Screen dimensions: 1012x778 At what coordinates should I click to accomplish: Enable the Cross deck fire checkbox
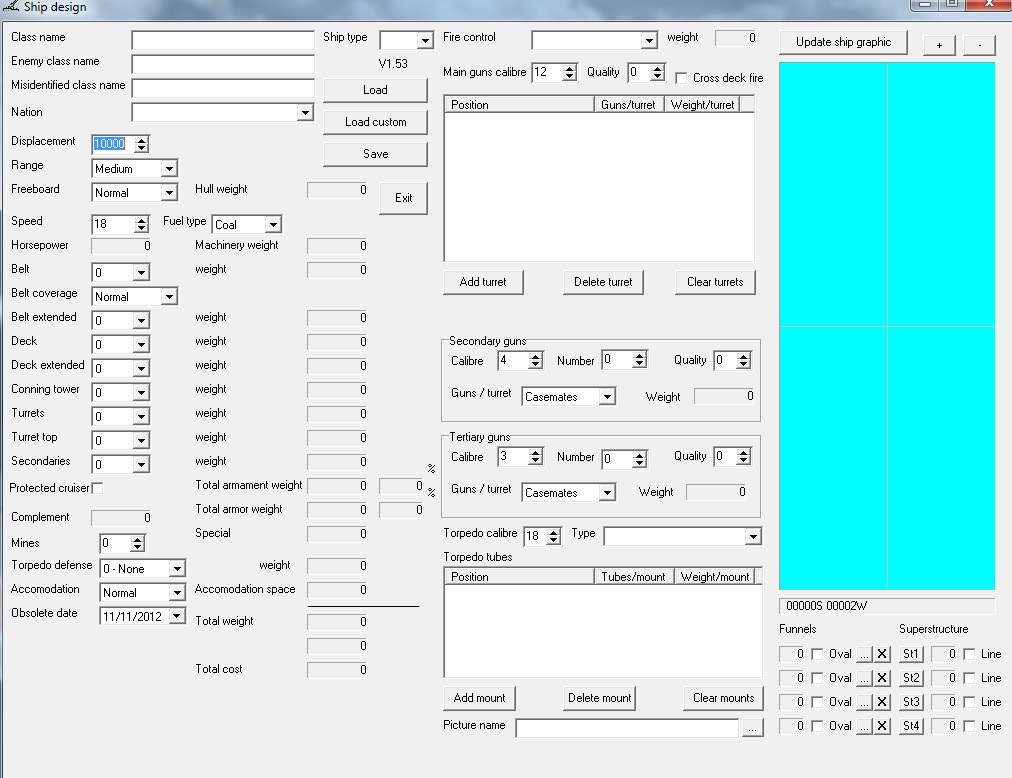tap(680, 77)
